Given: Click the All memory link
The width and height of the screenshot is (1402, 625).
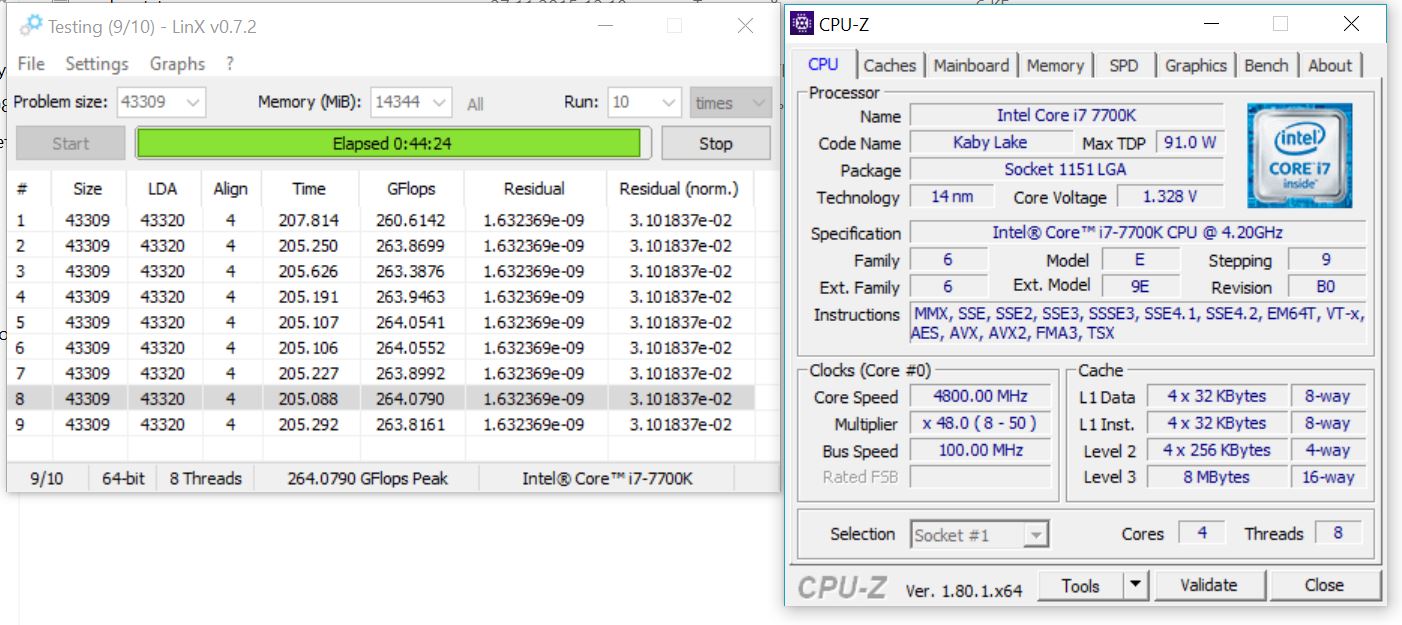Looking at the screenshot, I should [475, 104].
